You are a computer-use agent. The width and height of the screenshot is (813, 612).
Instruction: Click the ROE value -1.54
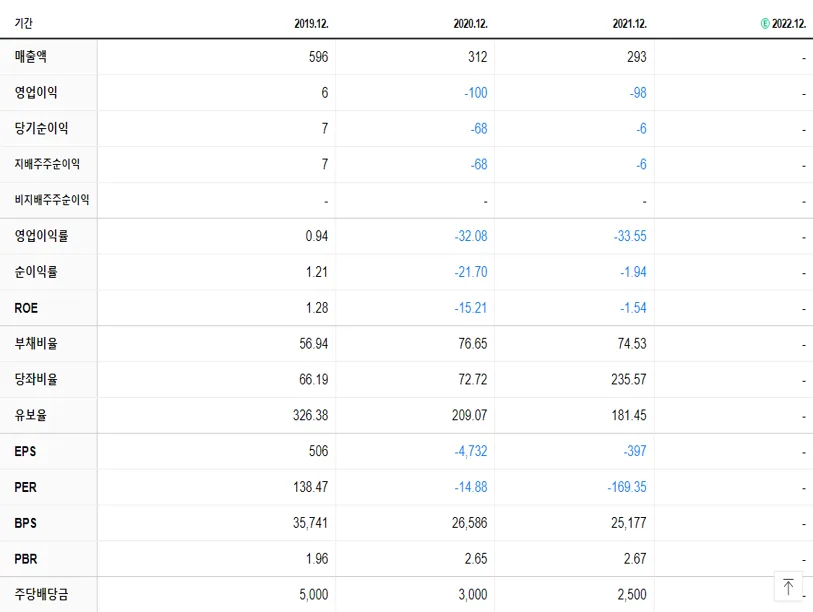tap(634, 308)
